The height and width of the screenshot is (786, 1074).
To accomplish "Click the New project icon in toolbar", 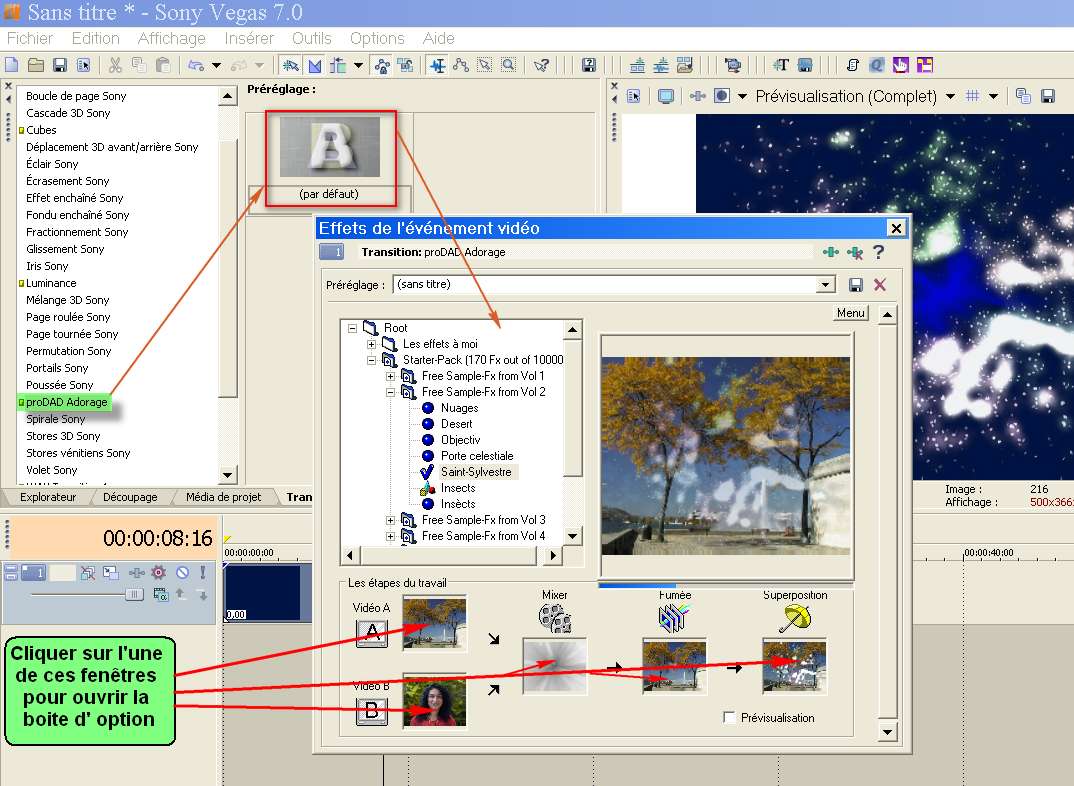I will [12, 65].
